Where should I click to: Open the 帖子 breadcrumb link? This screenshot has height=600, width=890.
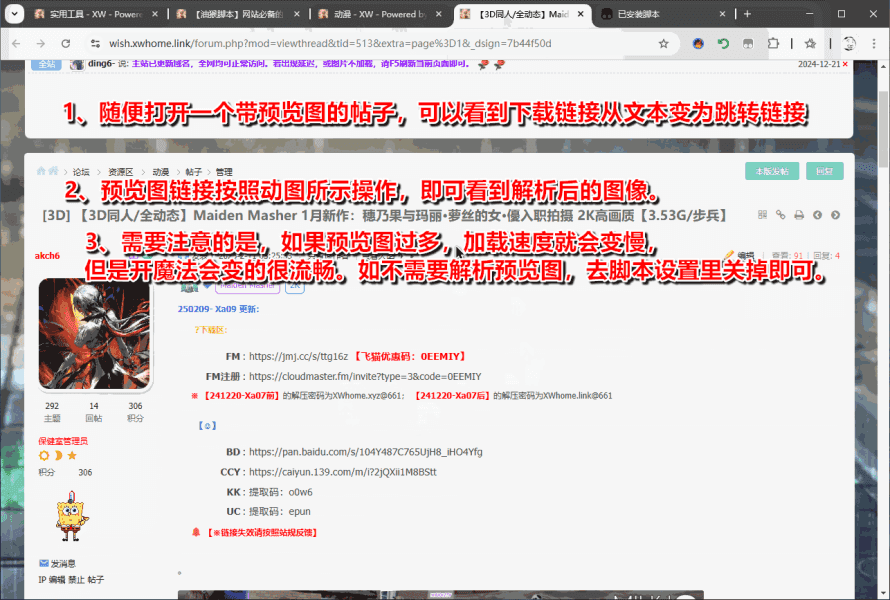(194, 171)
